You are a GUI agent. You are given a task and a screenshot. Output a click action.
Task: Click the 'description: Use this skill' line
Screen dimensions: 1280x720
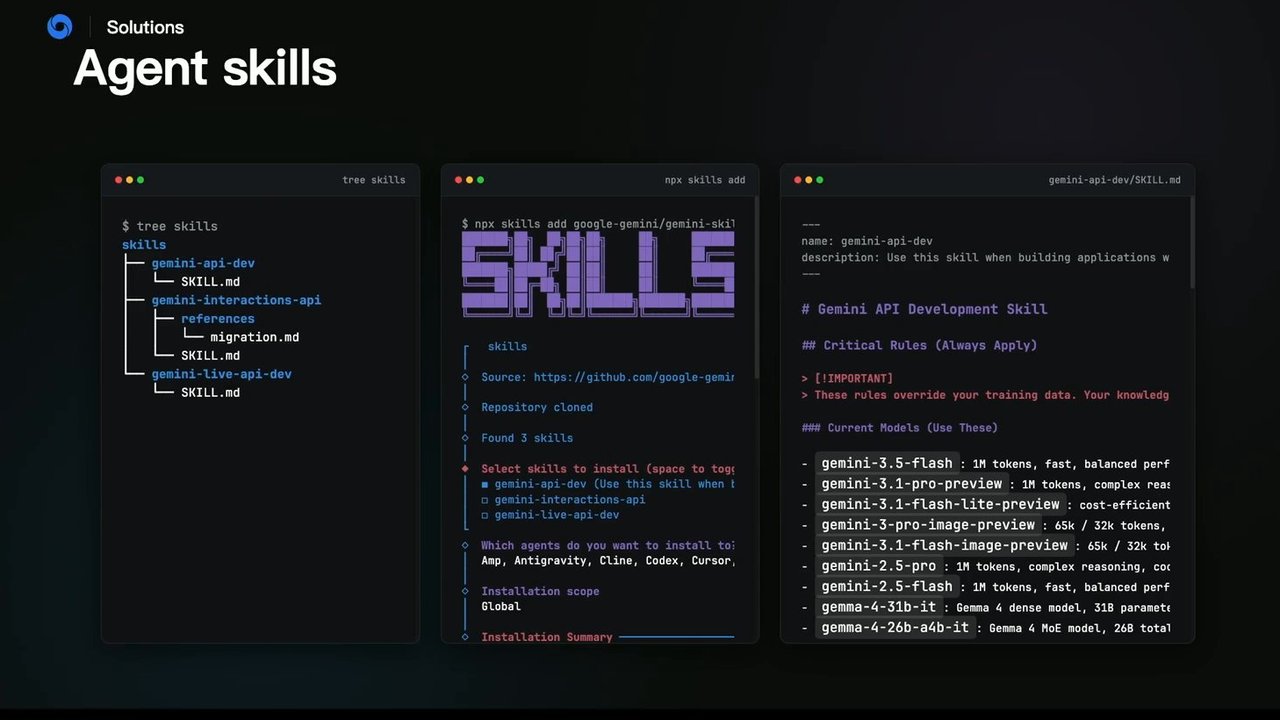click(x=985, y=257)
